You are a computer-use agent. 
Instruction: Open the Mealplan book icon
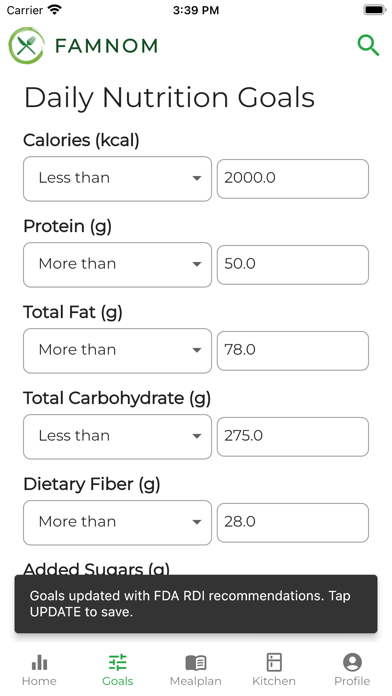196,663
